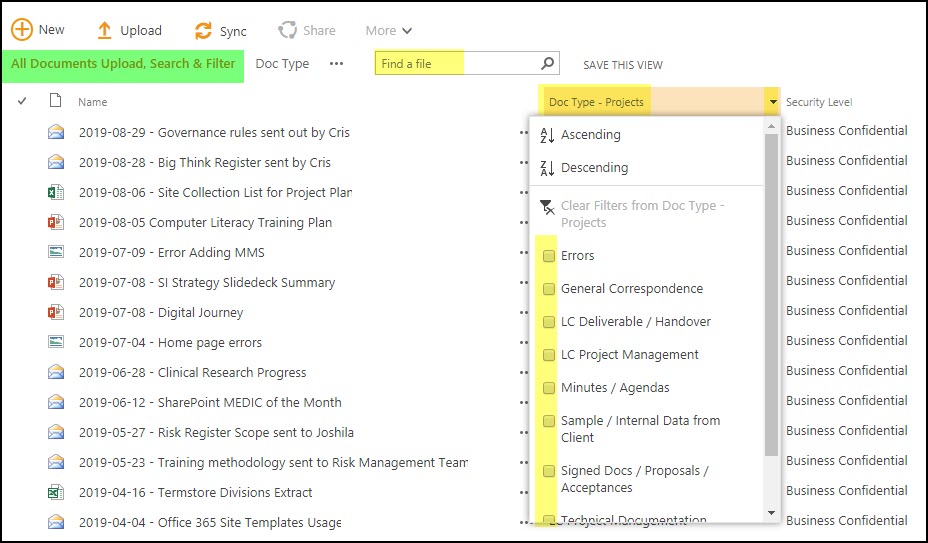This screenshot has height=543, width=928.
Task: Click the Upload arrow icon
Action: [104, 30]
